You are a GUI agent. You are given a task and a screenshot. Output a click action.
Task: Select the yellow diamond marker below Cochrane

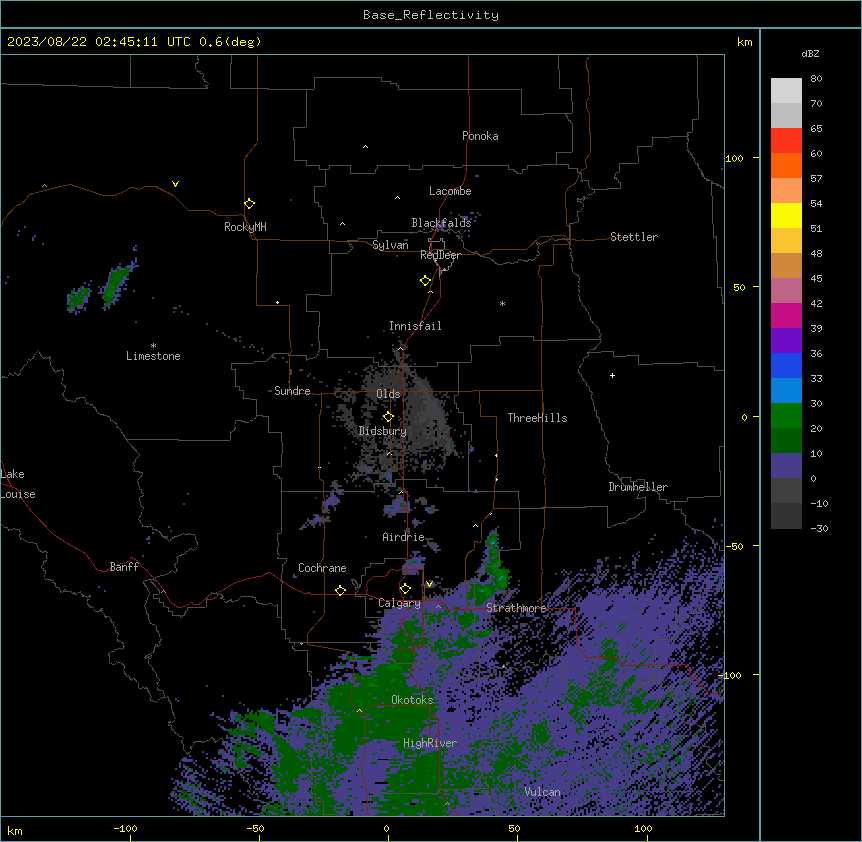point(340,590)
